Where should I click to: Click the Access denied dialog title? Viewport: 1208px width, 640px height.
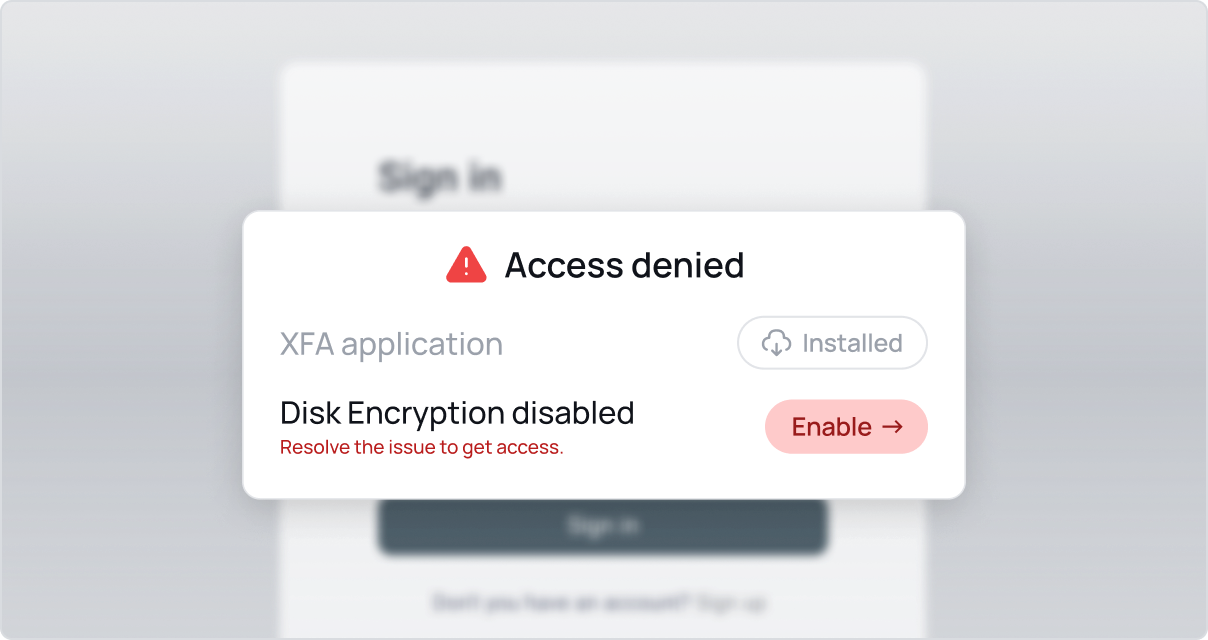tap(624, 265)
